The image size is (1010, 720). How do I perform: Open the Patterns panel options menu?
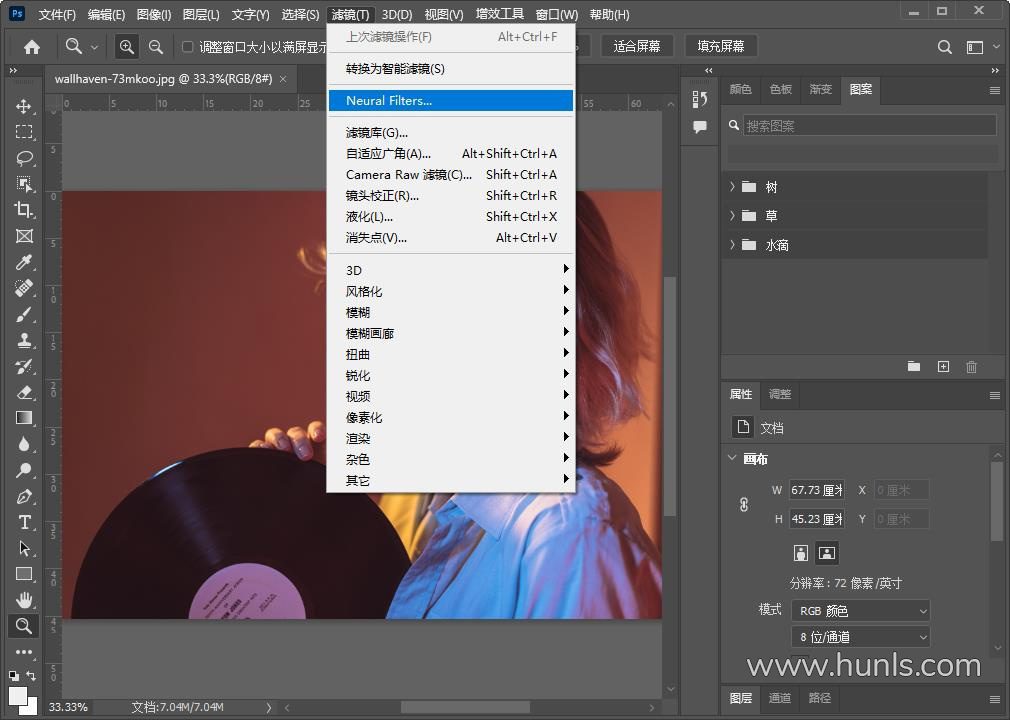click(x=995, y=90)
